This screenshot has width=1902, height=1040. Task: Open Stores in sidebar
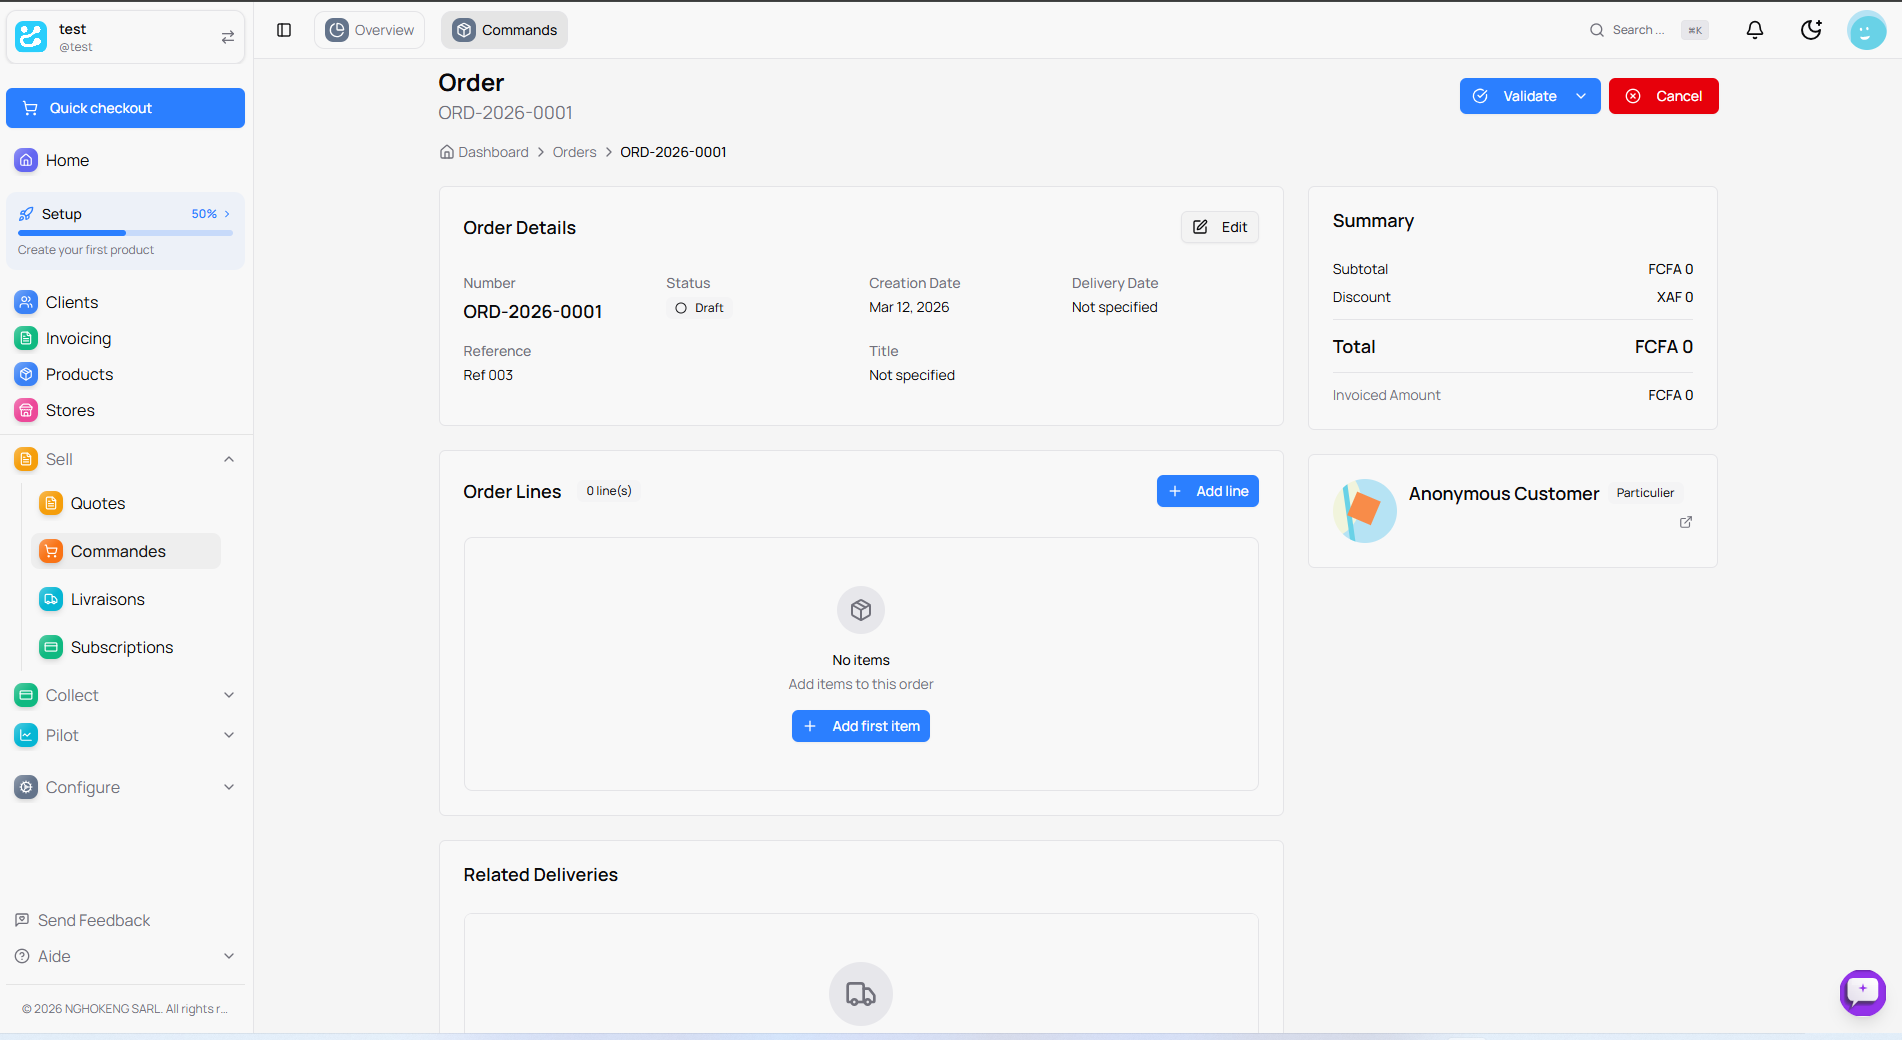click(70, 410)
